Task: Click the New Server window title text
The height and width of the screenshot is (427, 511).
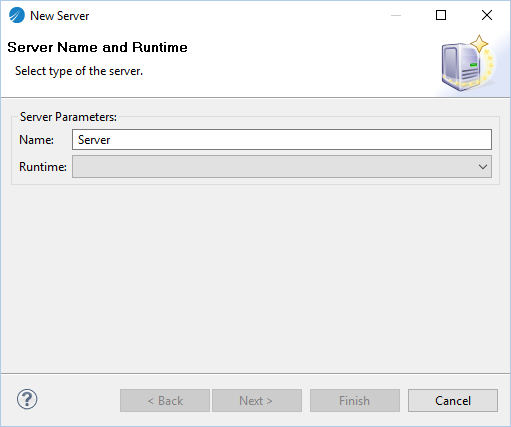Action: click(x=60, y=16)
